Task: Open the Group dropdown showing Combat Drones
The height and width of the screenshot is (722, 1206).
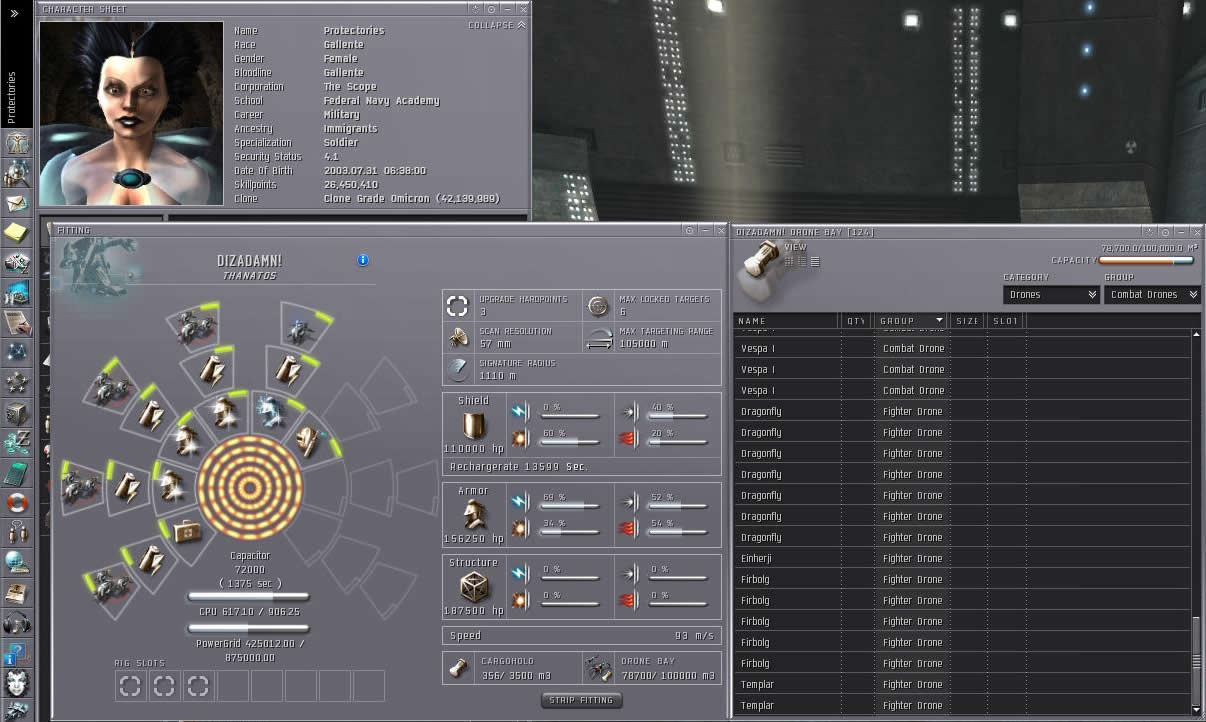Action: (x=1152, y=295)
